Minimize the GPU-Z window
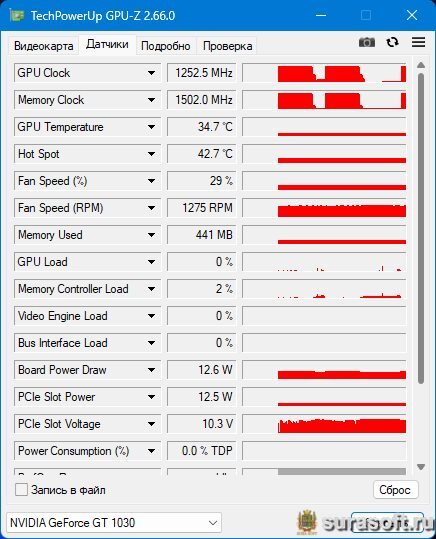 pyautogui.click(x=321, y=15)
